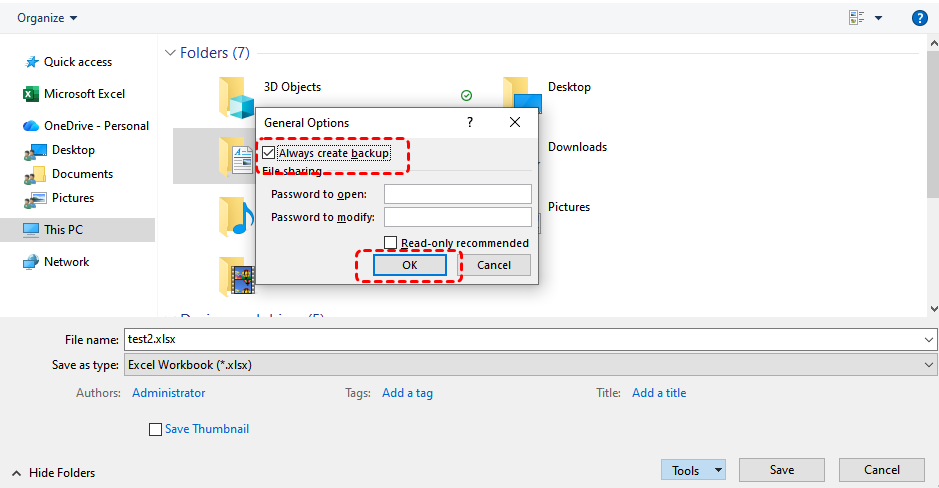The width and height of the screenshot is (939, 488).
Task: Click the Password to open field
Action: coord(457,194)
